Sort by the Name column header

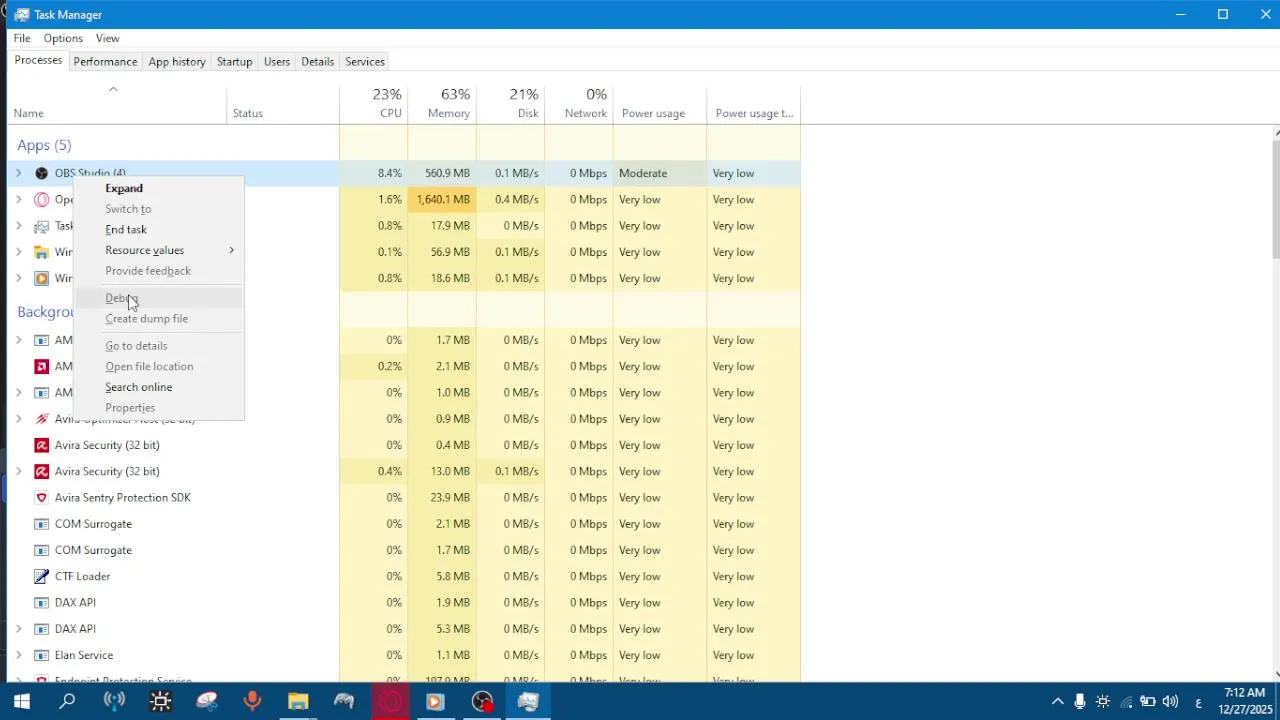coord(117,103)
